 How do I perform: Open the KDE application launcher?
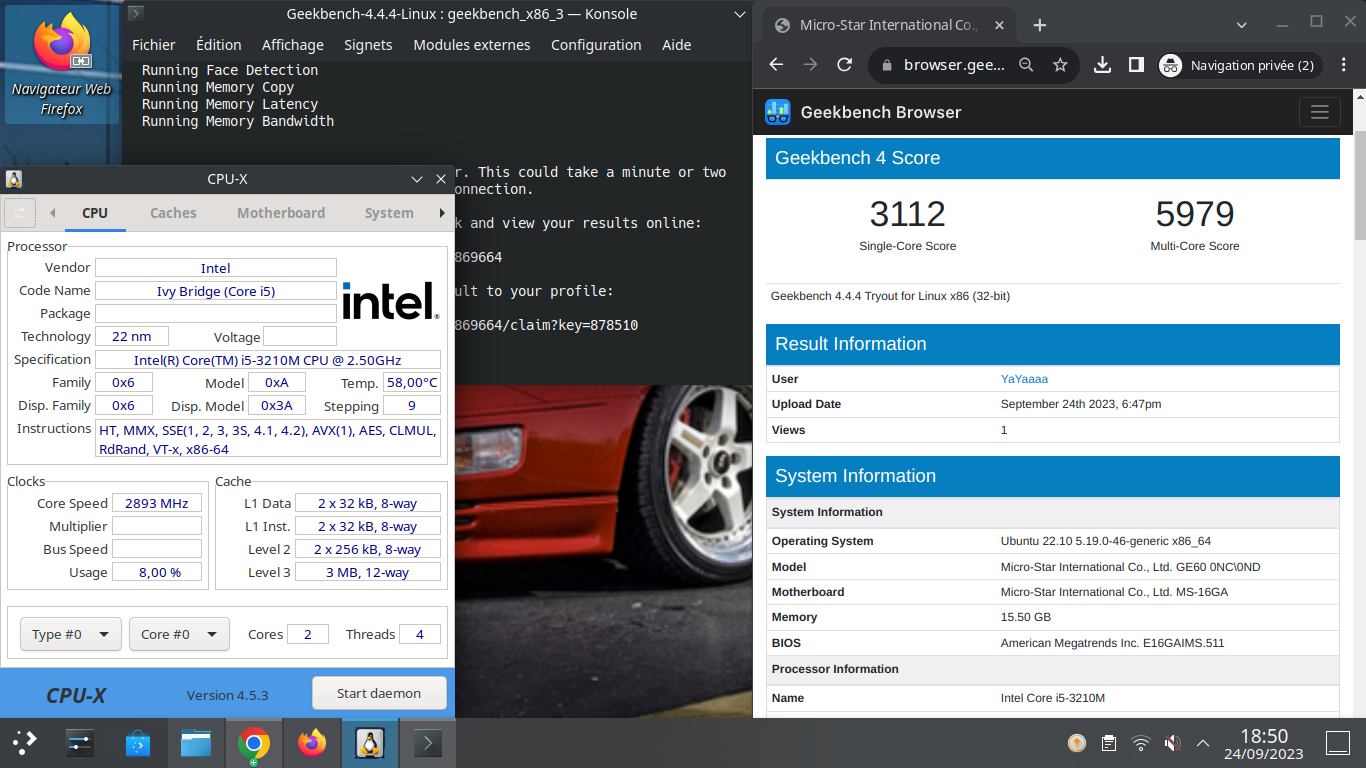(25, 743)
